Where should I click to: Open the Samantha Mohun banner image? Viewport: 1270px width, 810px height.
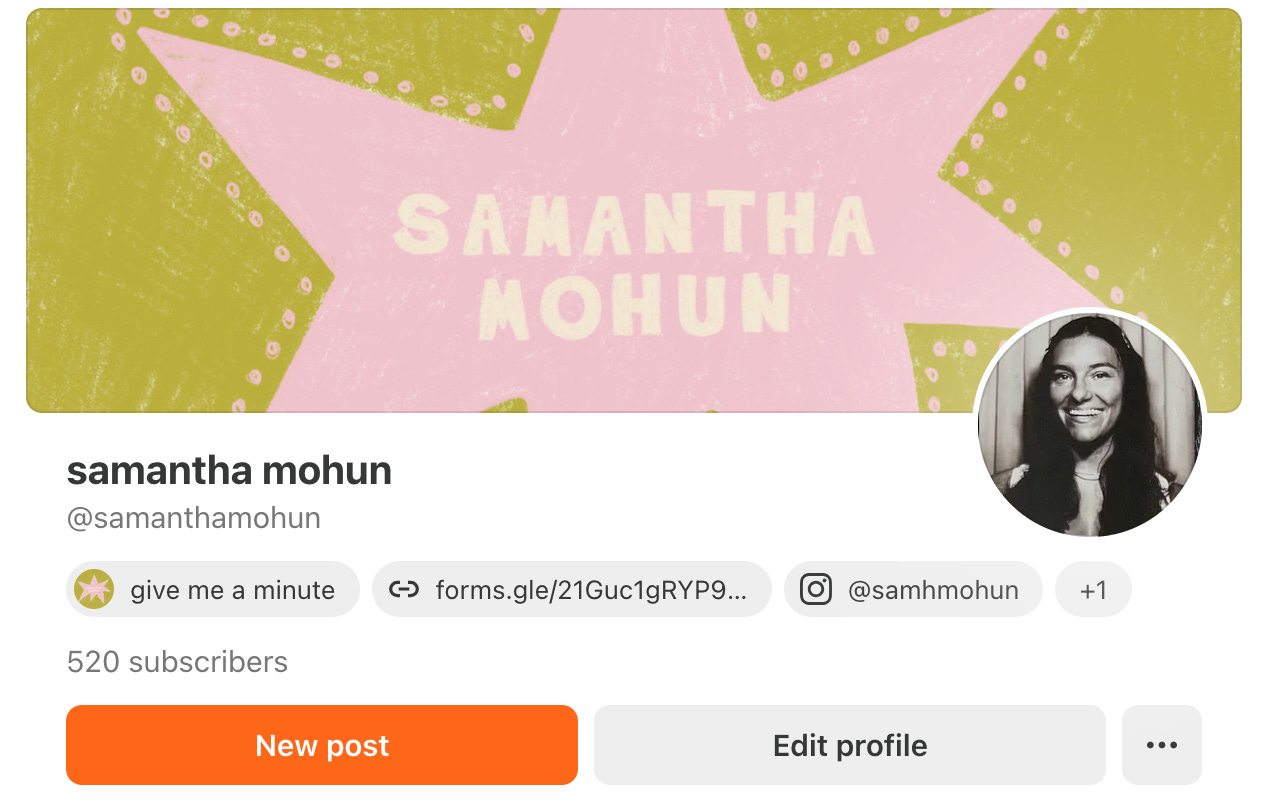click(x=634, y=210)
